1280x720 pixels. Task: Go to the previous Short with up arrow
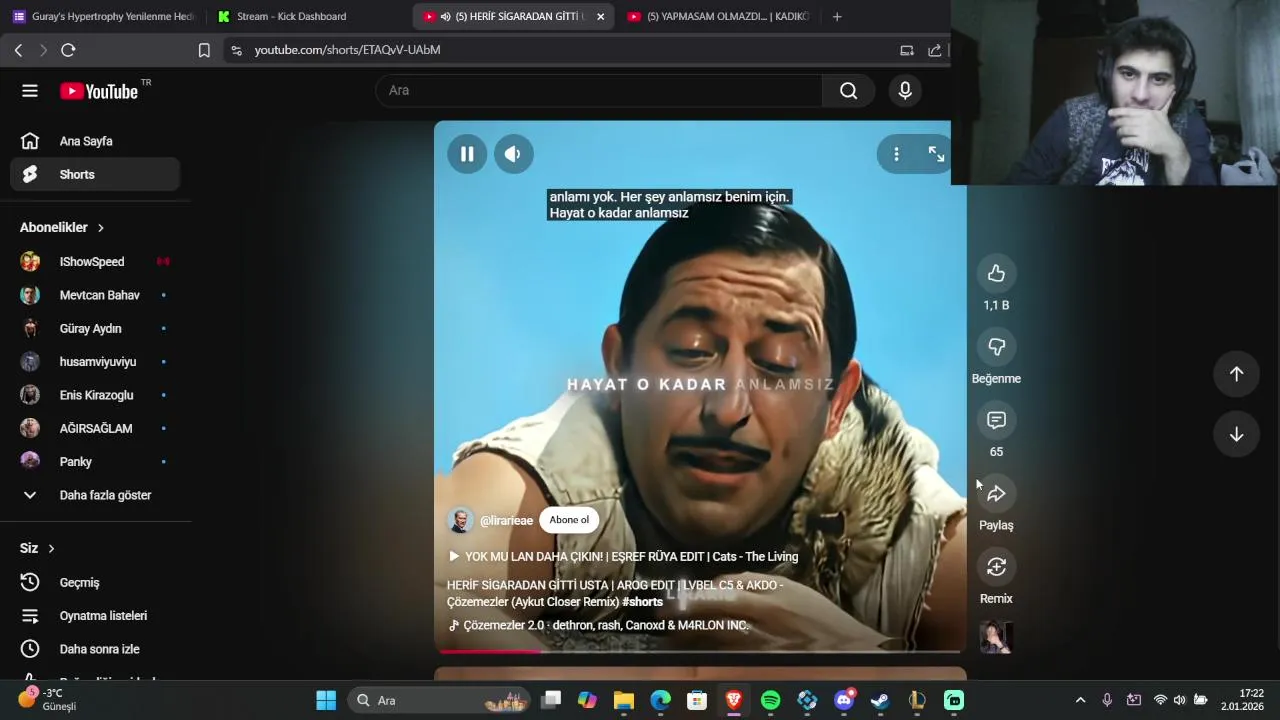1236,374
